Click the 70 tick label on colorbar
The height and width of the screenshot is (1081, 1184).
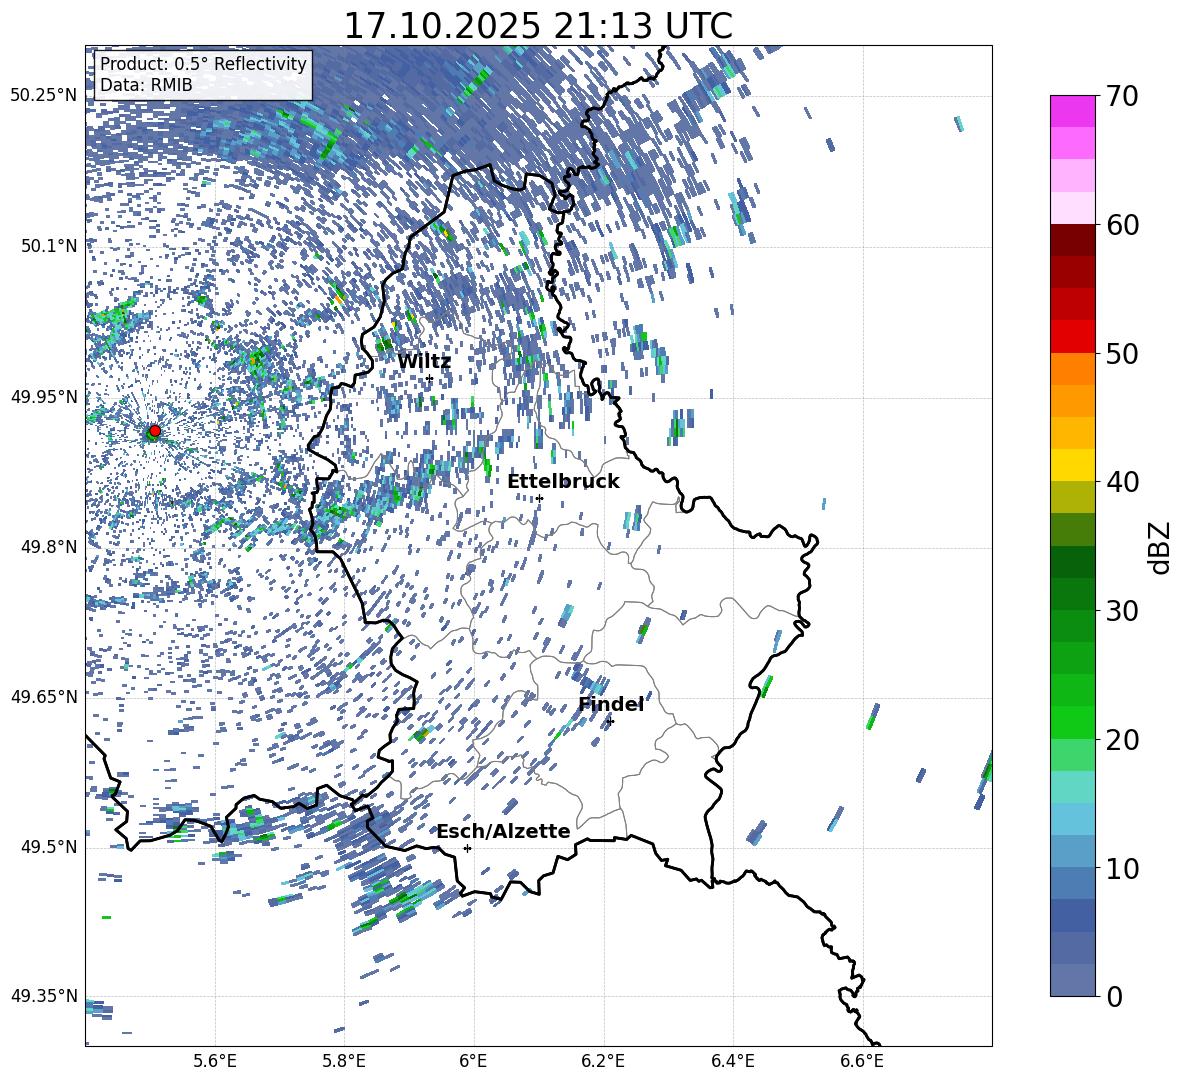coord(1125,96)
